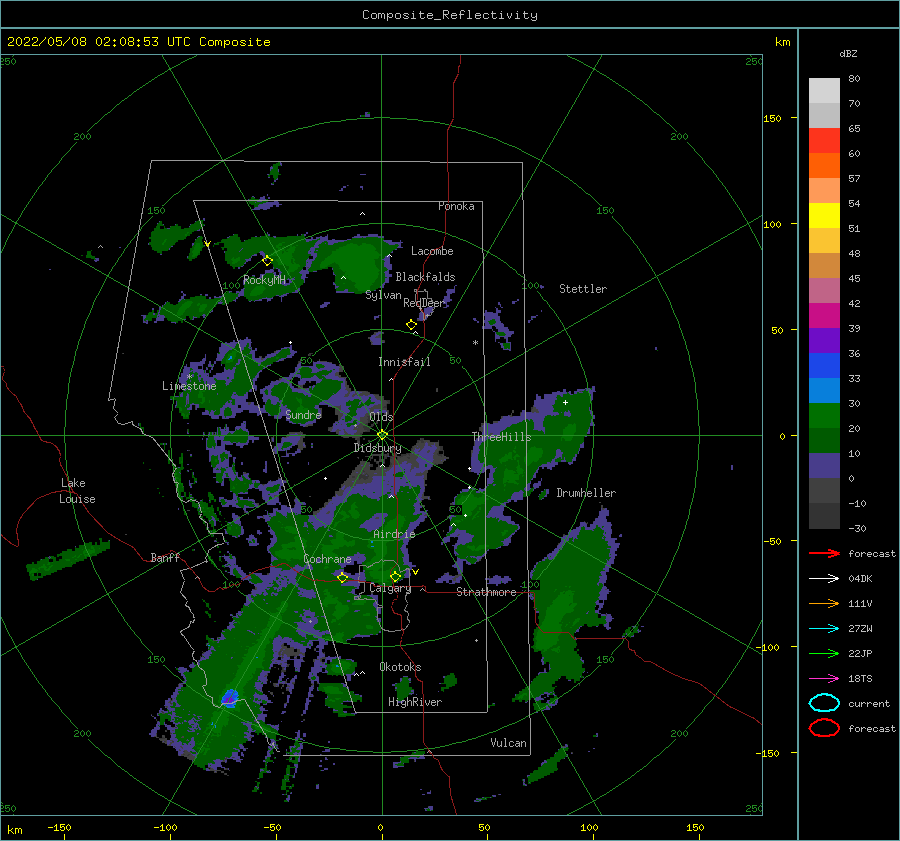This screenshot has height=841, width=900.
Task: Click the yellow diamond radar center at Didsbury
Action: click(x=382, y=435)
